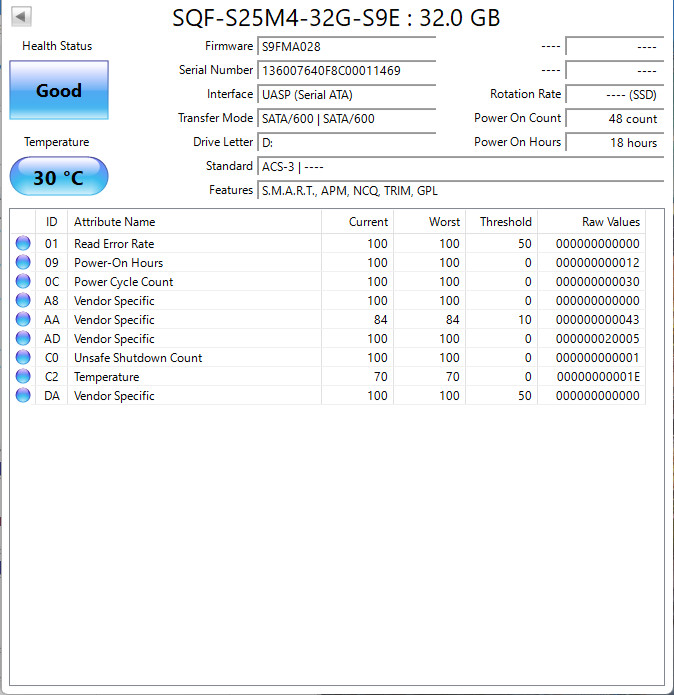Click the ID cell C0
Viewport: 674px width, 695px height.
(51, 358)
